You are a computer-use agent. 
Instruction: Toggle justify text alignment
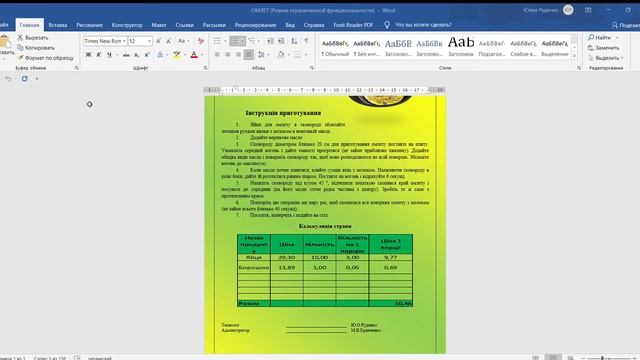[x=249, y=55]
